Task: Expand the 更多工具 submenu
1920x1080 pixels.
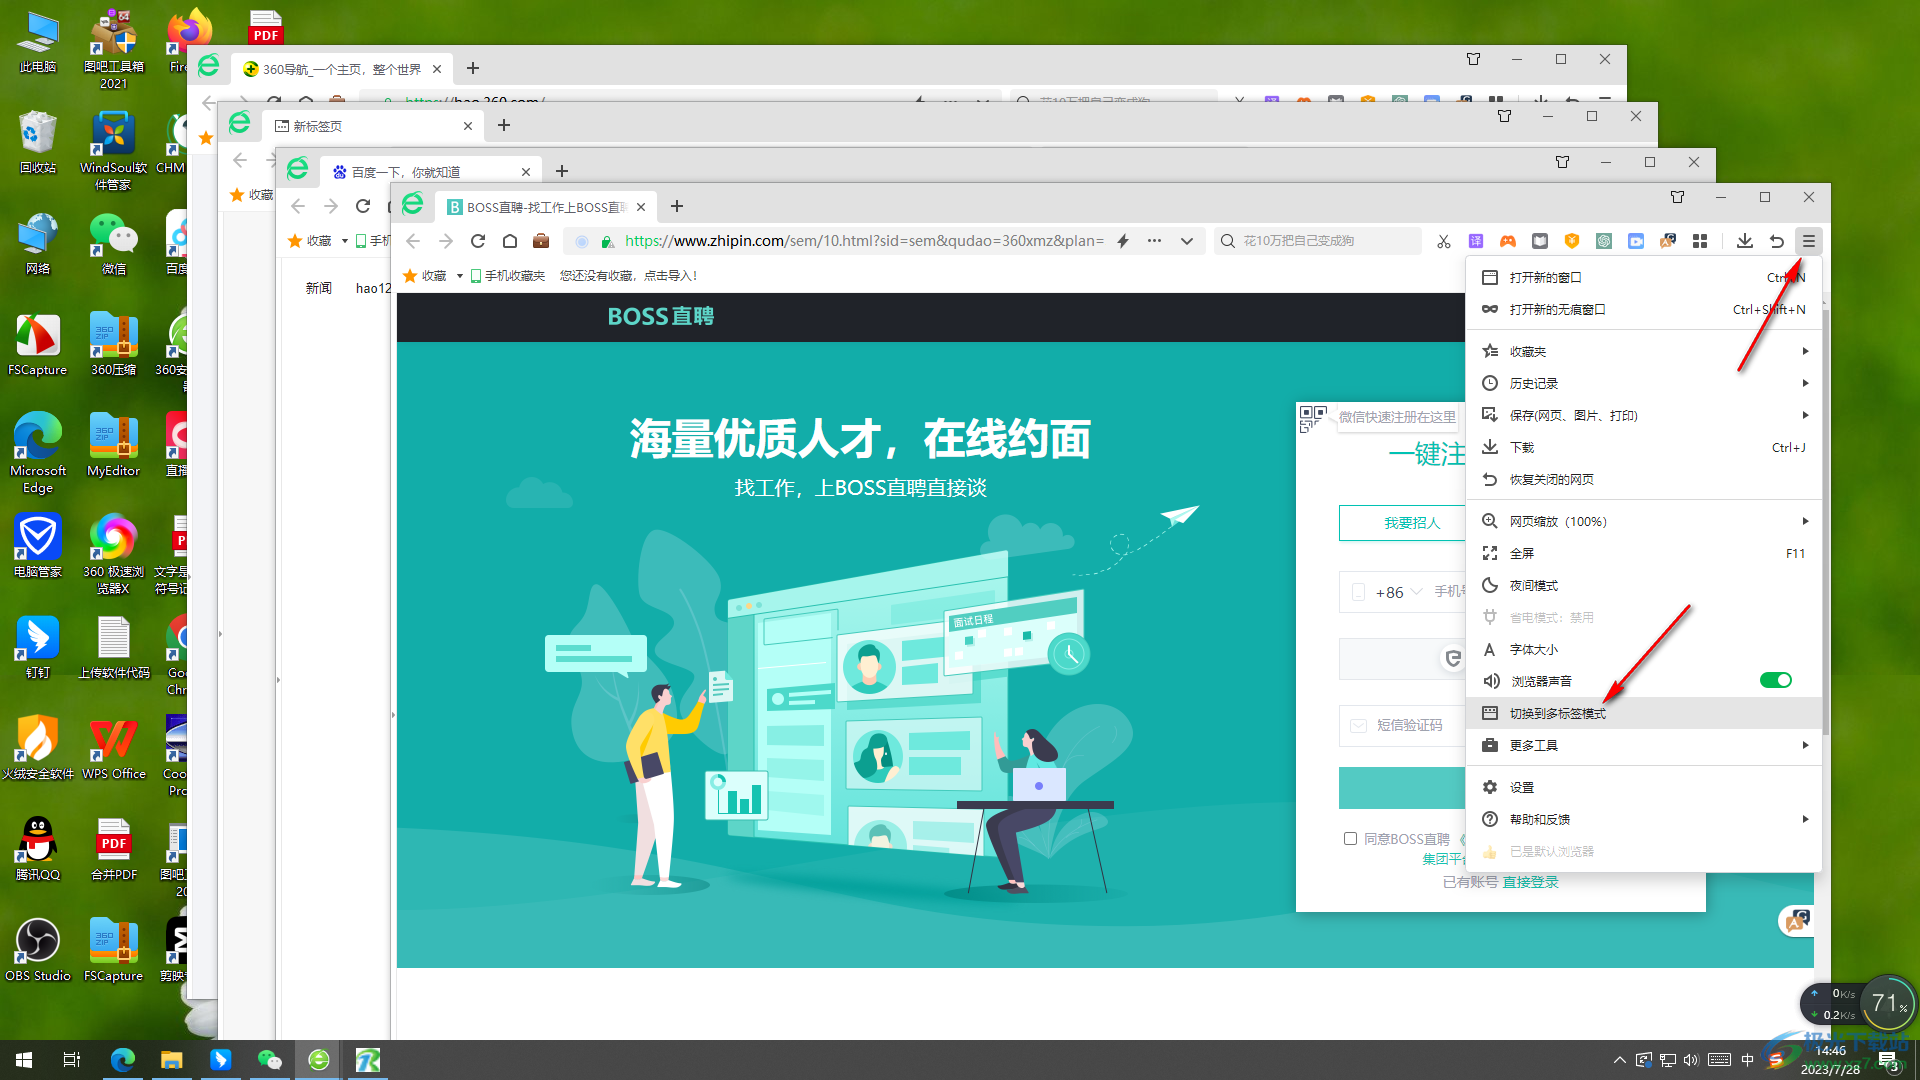Action: click(1644, 745)
